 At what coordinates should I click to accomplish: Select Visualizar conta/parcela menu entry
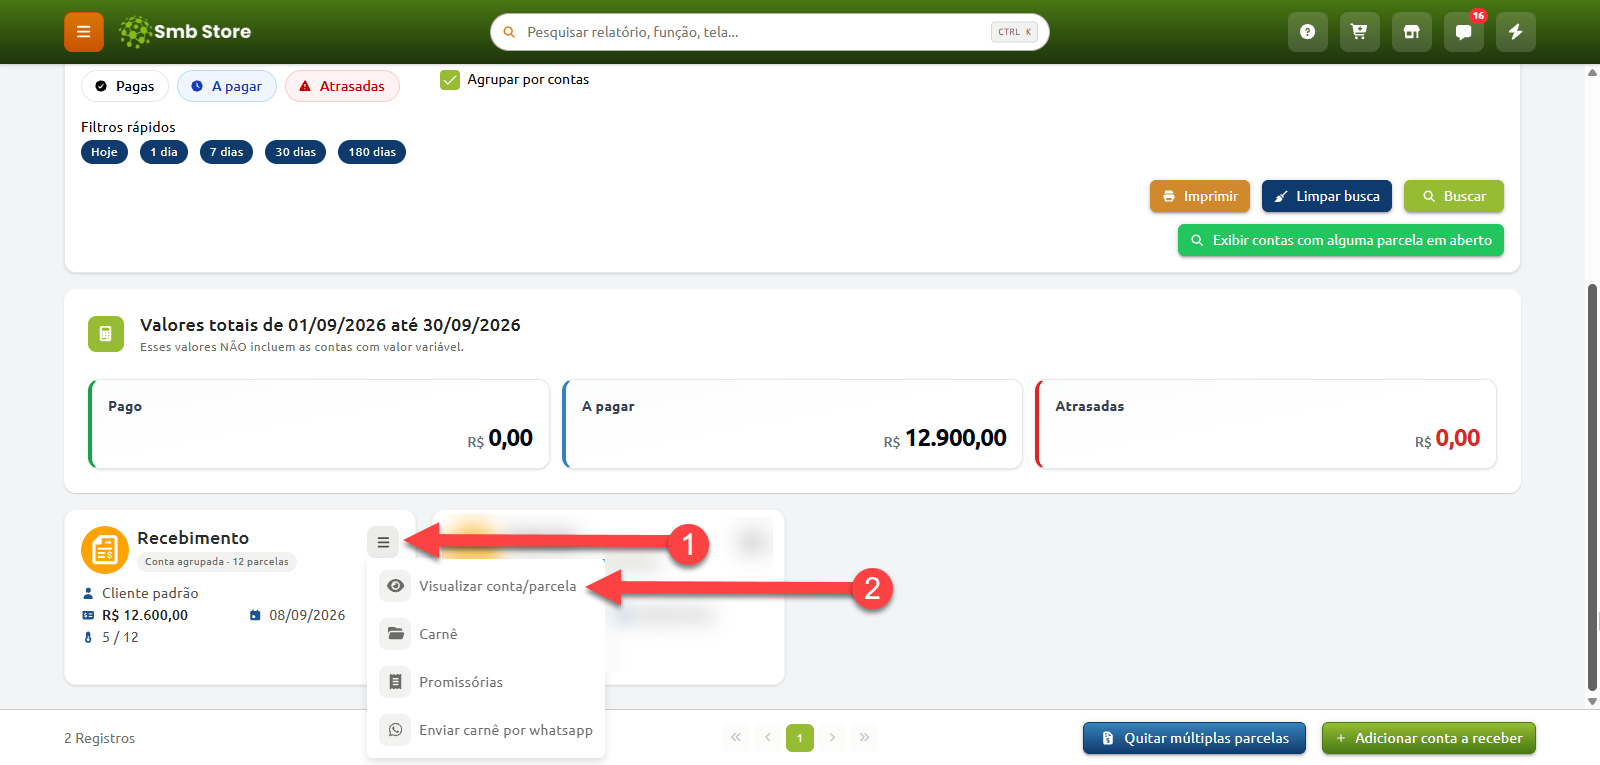pos(486,586)
